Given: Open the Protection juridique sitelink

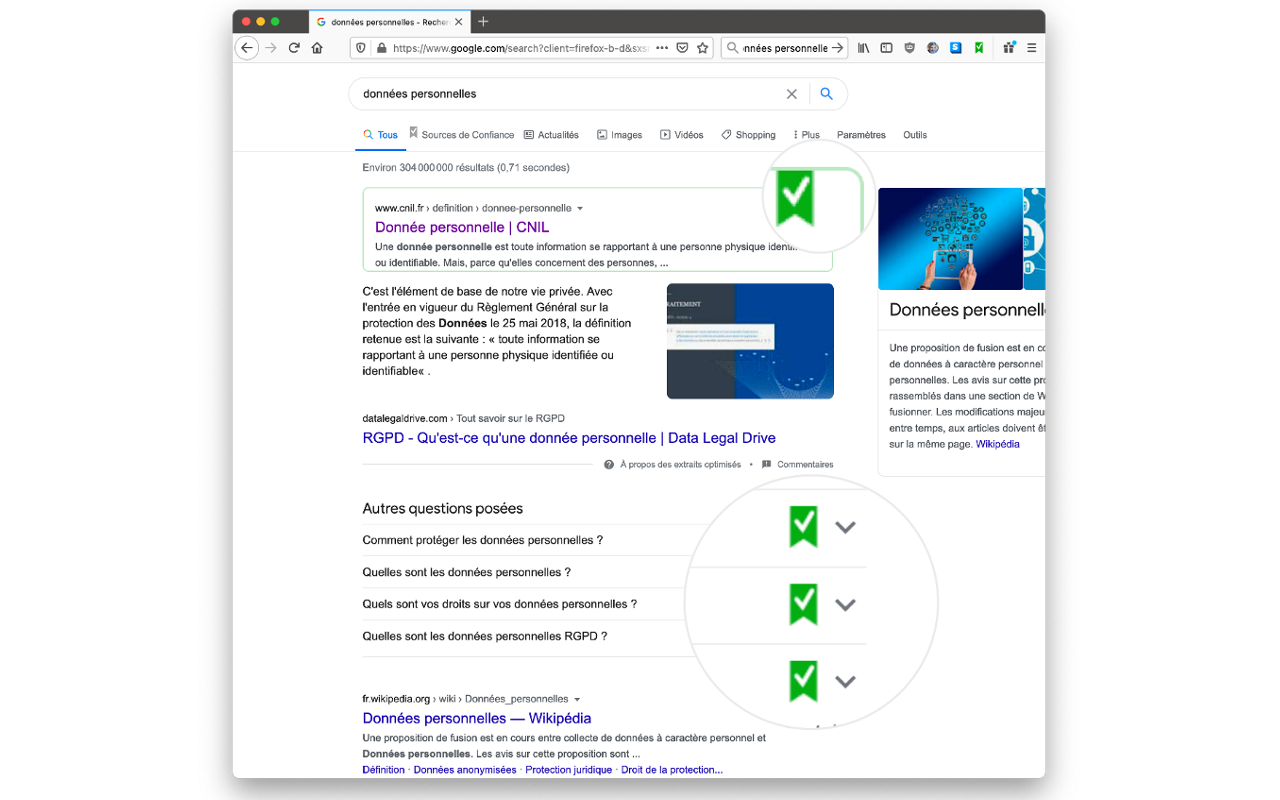Looking at the screenshot, I should pyautogui.click(x=569, y=770).
